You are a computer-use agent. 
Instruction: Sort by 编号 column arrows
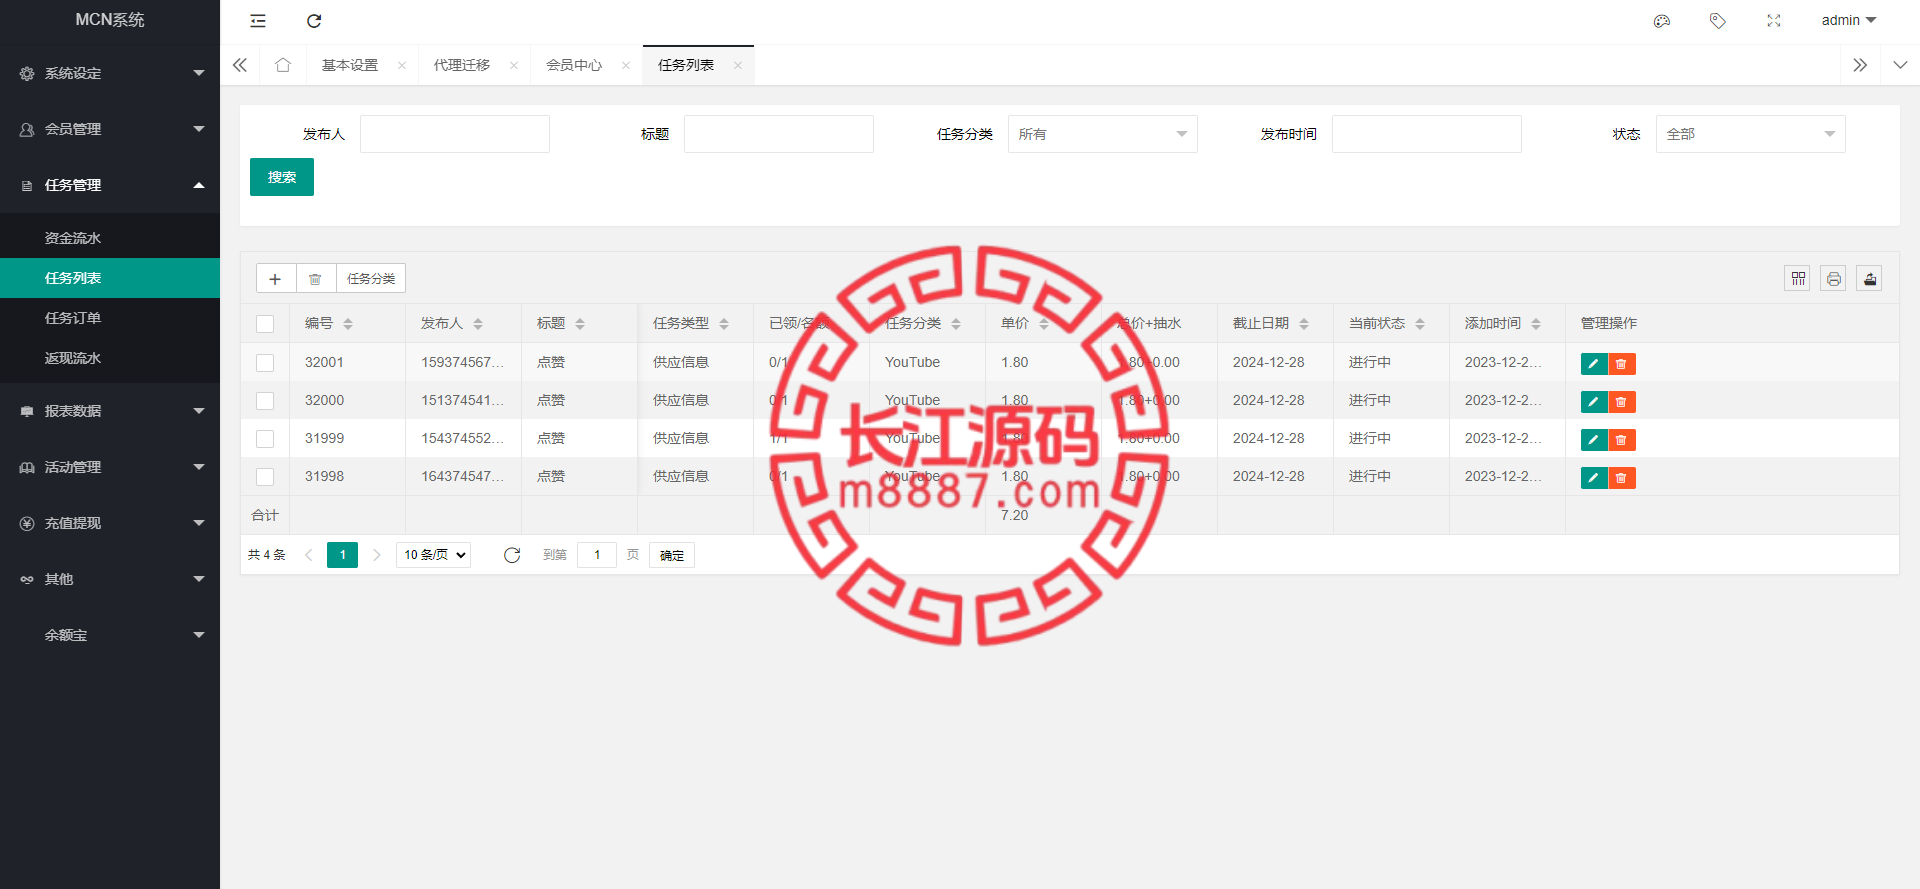tap(348, 324)
